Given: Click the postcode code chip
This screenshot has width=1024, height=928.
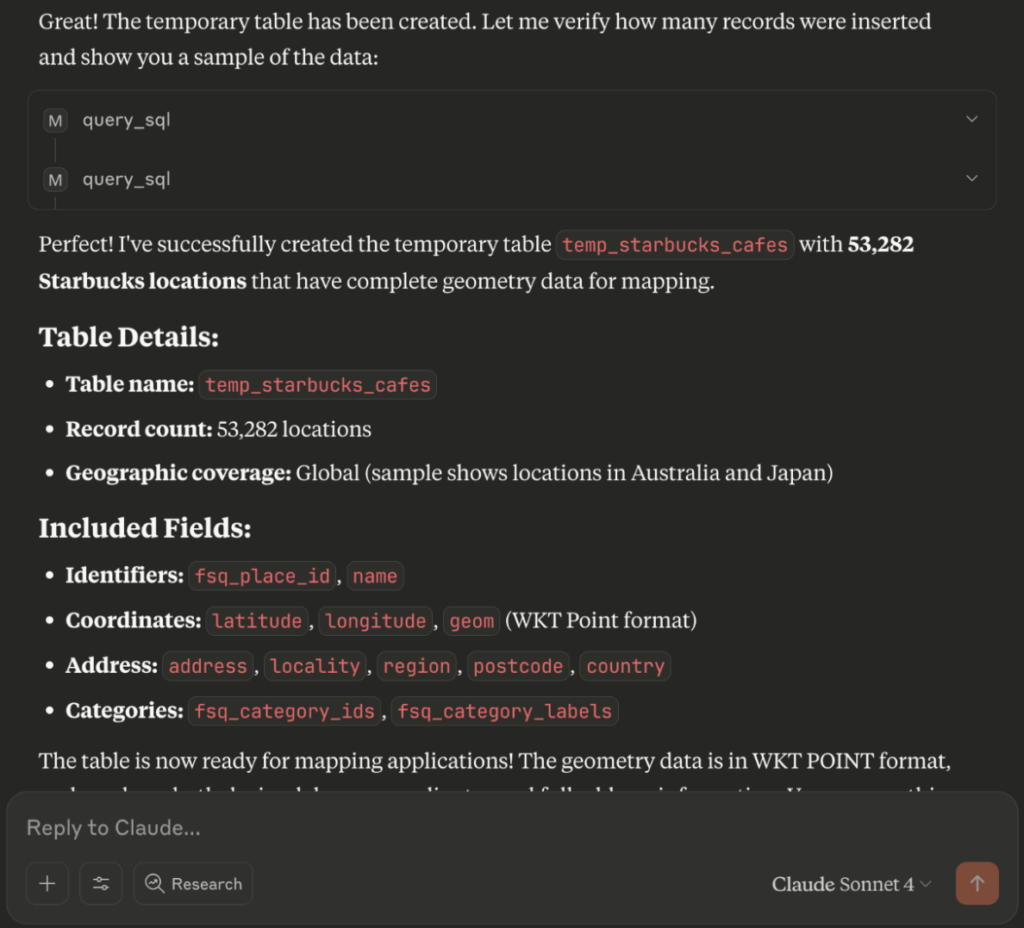Looking at the screenshot, I should point(518,666).
